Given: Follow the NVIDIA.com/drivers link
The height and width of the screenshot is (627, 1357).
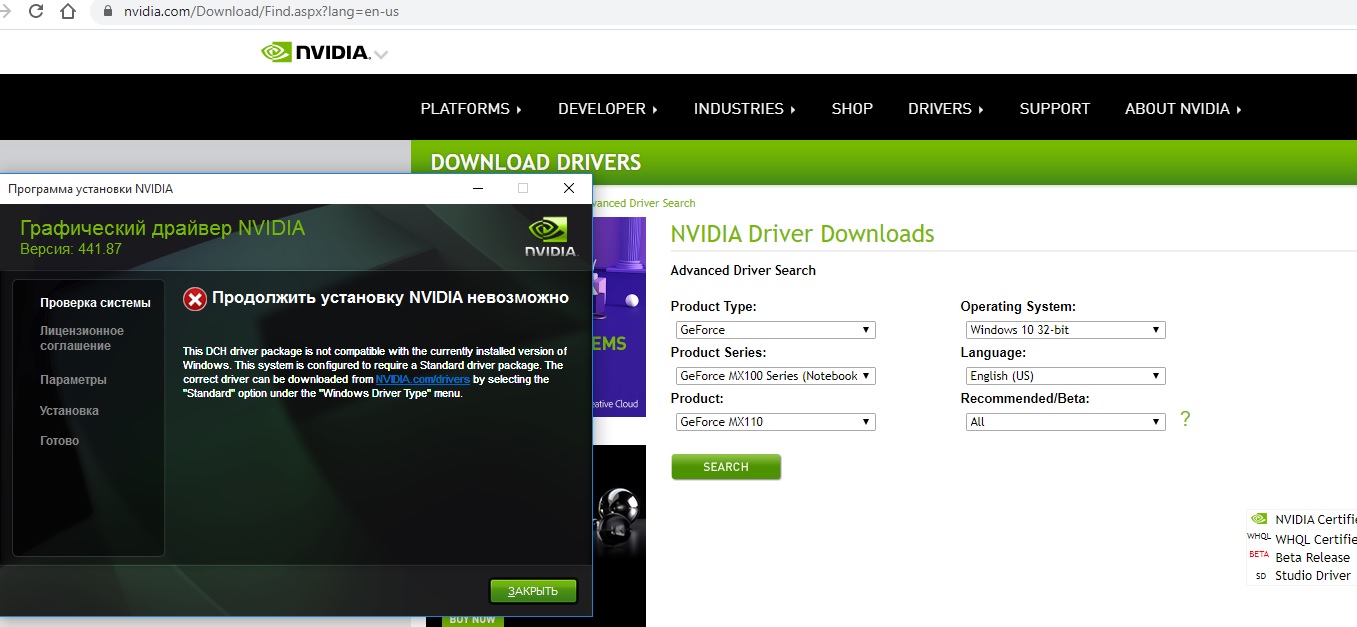Looking at the screenshot, I should tap(422, 380).
